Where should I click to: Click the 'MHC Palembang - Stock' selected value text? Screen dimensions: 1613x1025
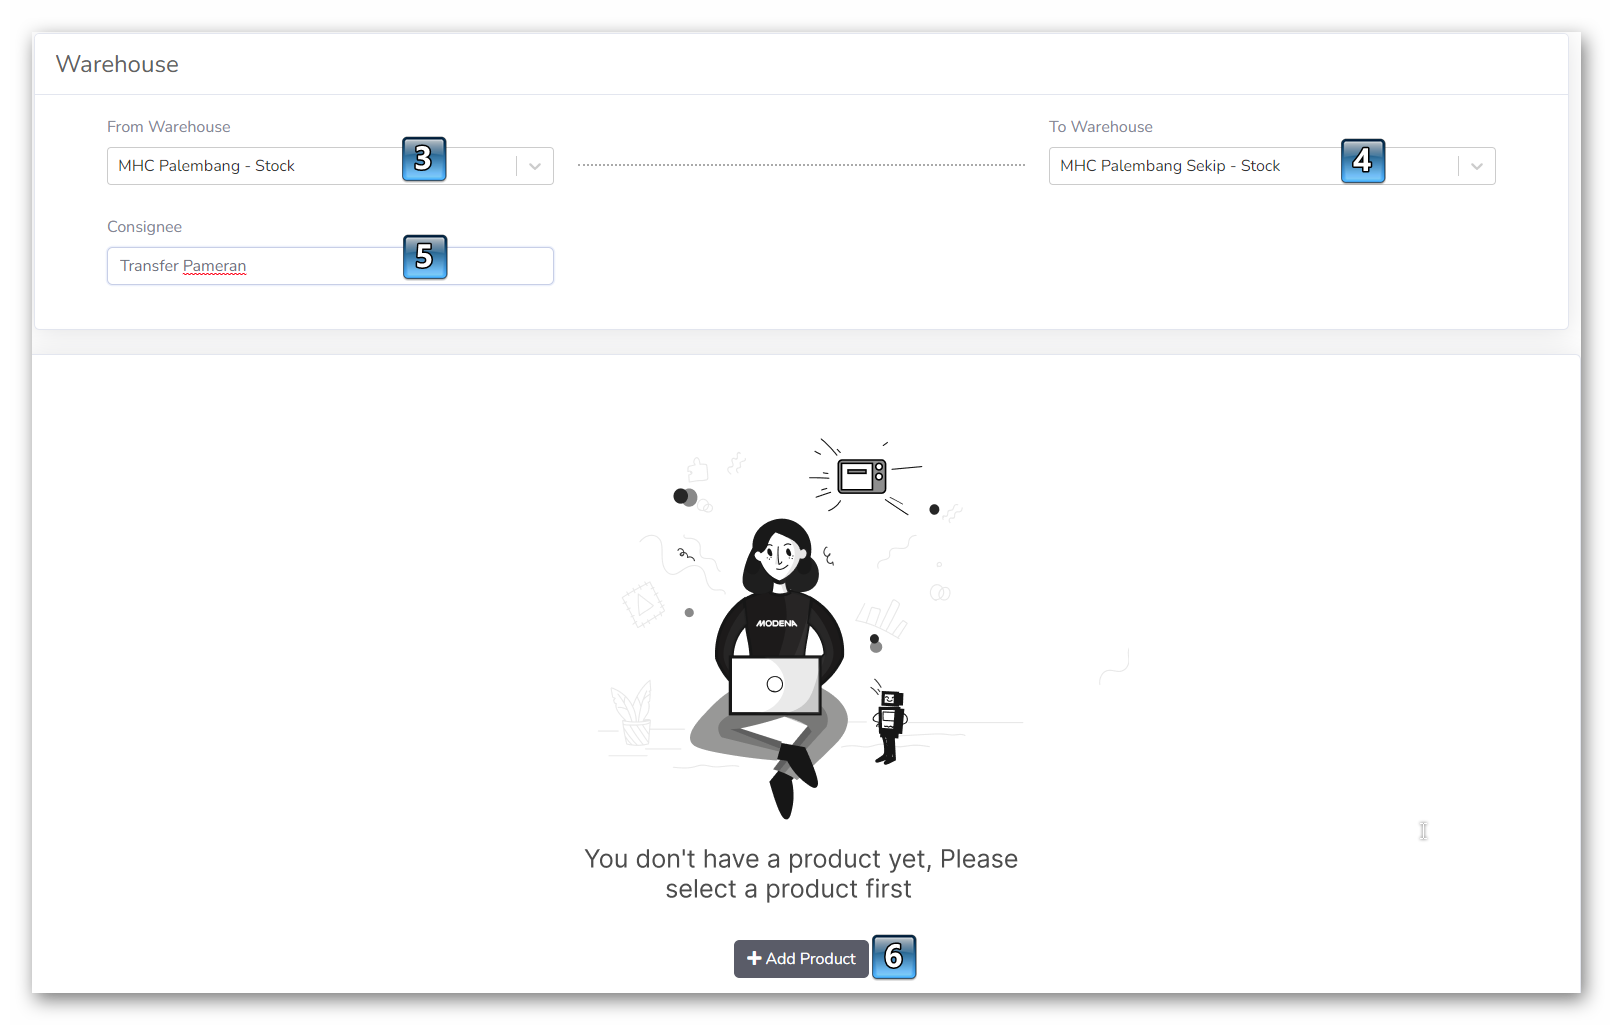point(206,166)
